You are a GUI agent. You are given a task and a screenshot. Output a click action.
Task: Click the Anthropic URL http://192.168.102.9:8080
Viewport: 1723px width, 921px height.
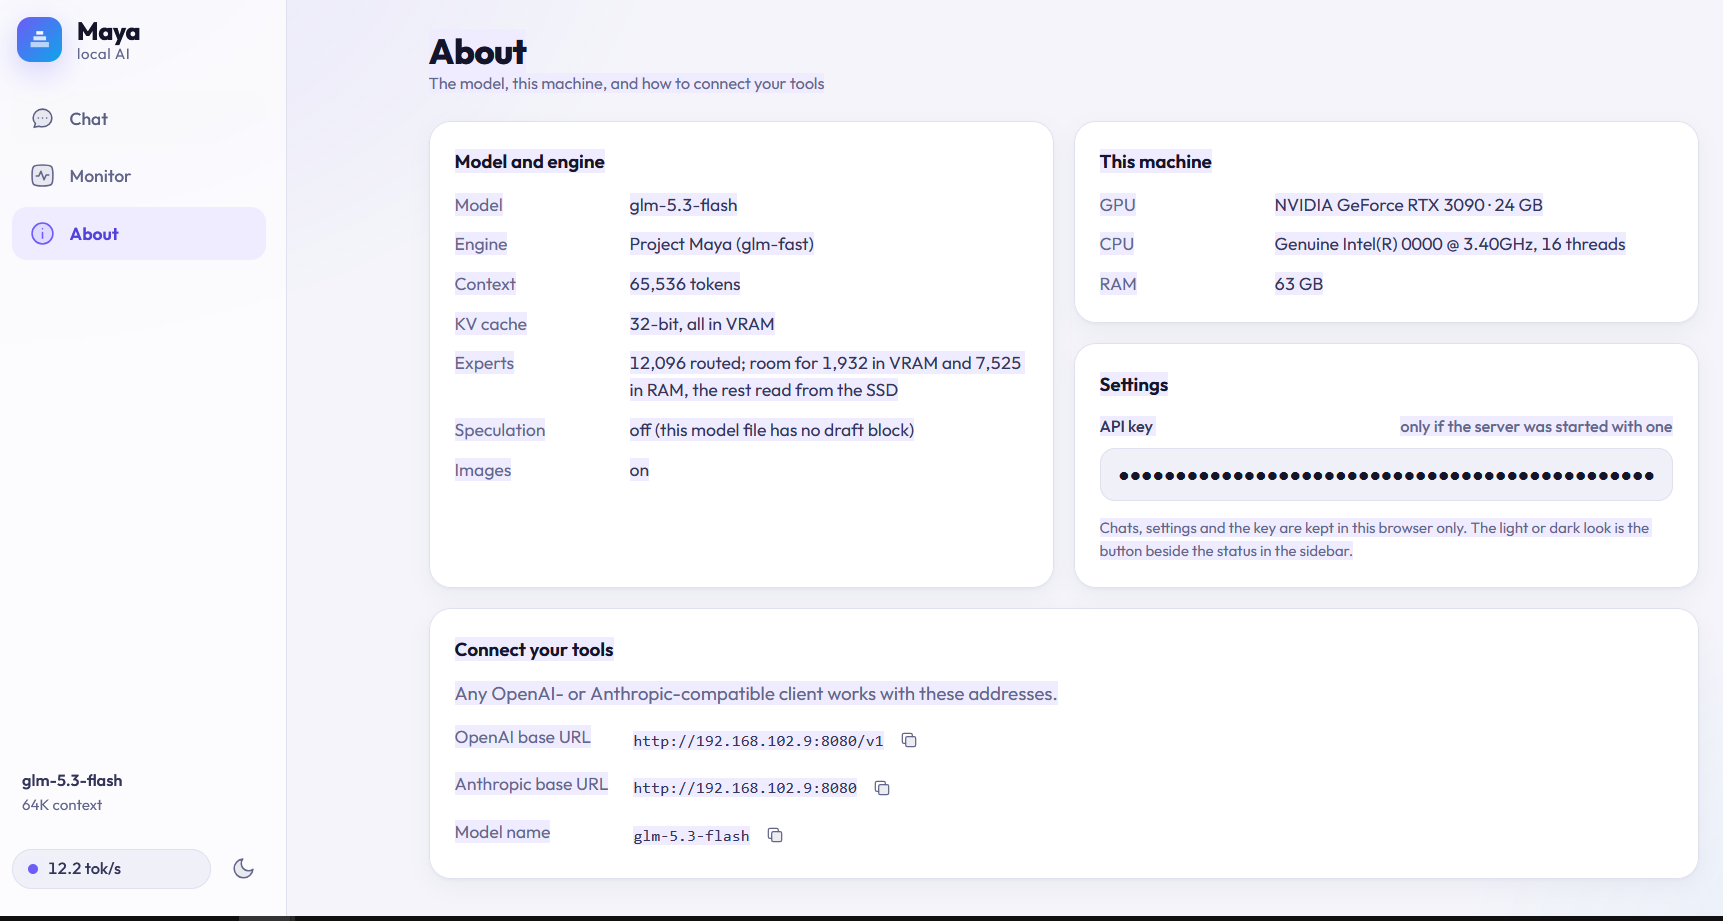click(745, 788)
